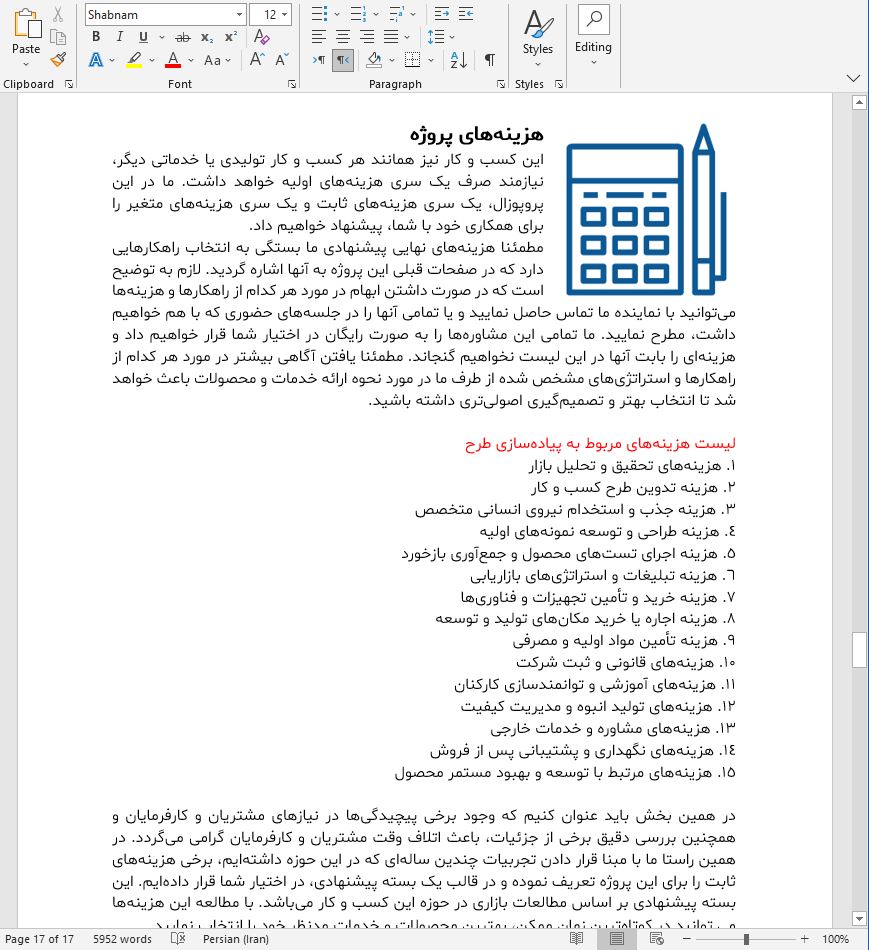Open the Font dialog launcher
869x950 pixels.
click(292, 84)
